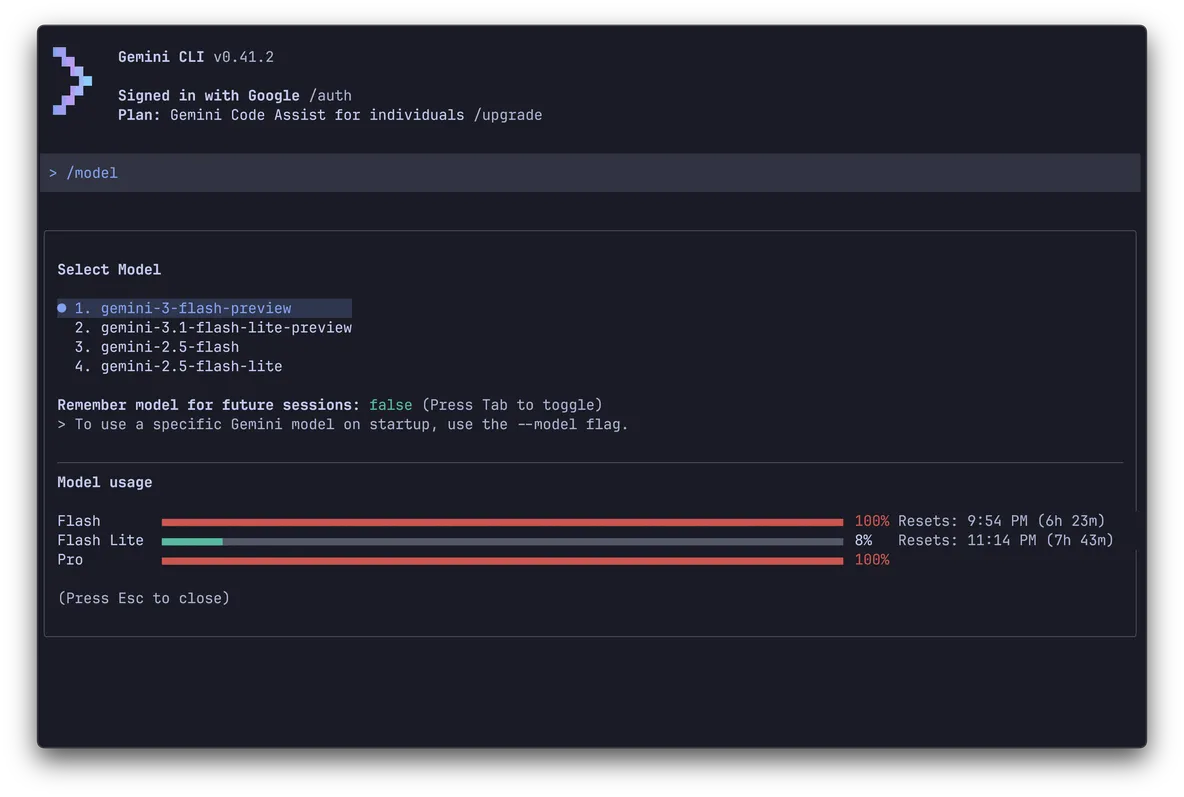Click the 'Signed in with Google' text
Viewport: 1184px width, 797px height.
(208, 96)
